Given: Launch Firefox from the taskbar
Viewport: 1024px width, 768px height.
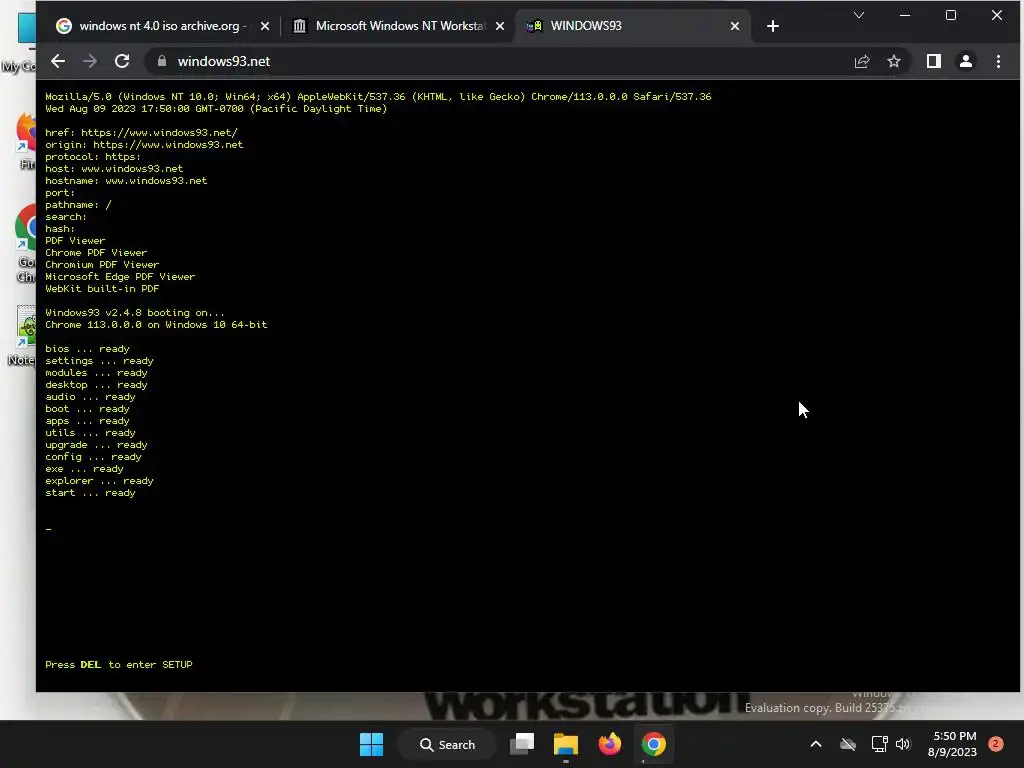Looking at the screenshot, I should 609,744.
